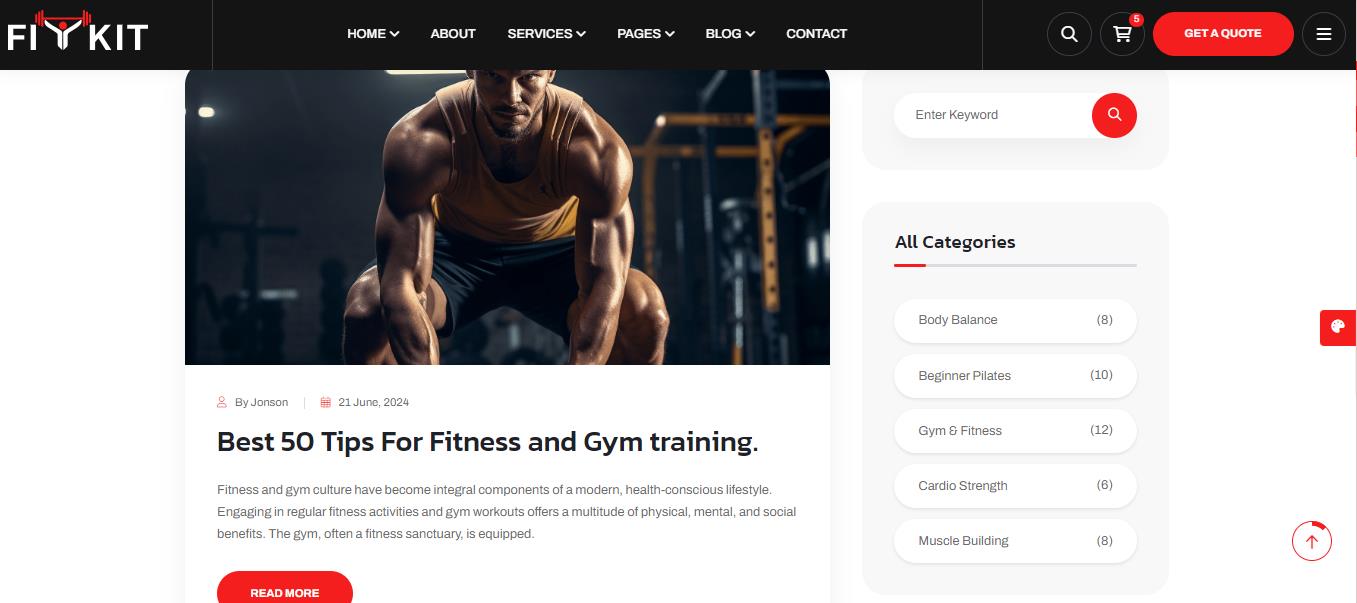Click the Get A Quote button

(1223, 34)
